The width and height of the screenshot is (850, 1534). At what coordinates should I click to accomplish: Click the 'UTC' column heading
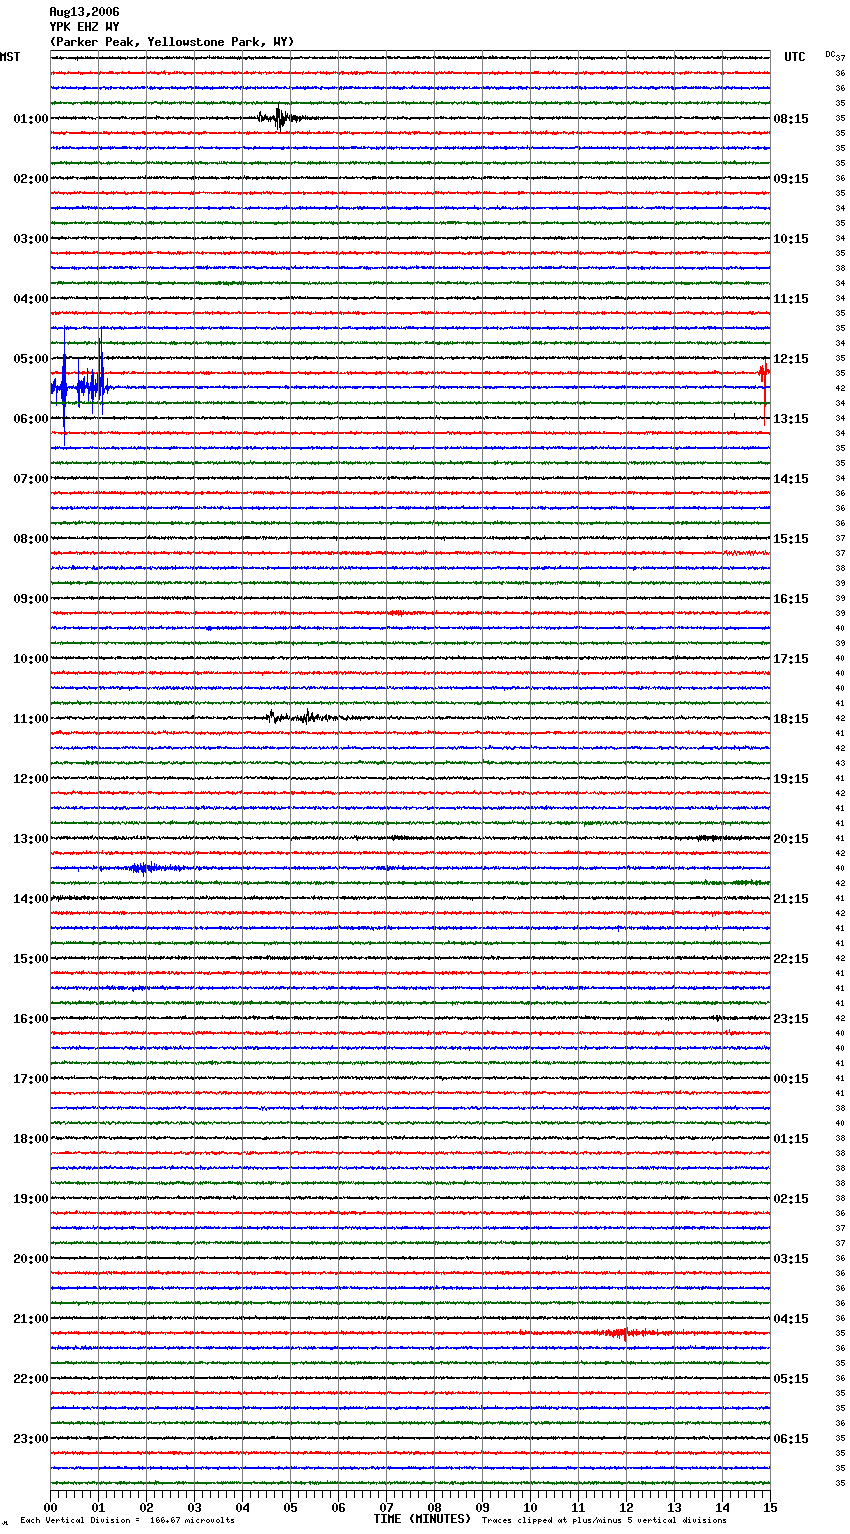pos(795,57)
